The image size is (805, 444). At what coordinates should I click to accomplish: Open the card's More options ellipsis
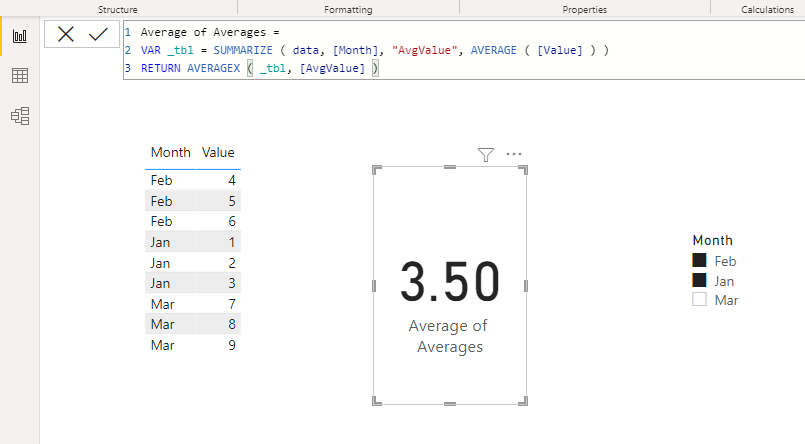coord(514,153)
